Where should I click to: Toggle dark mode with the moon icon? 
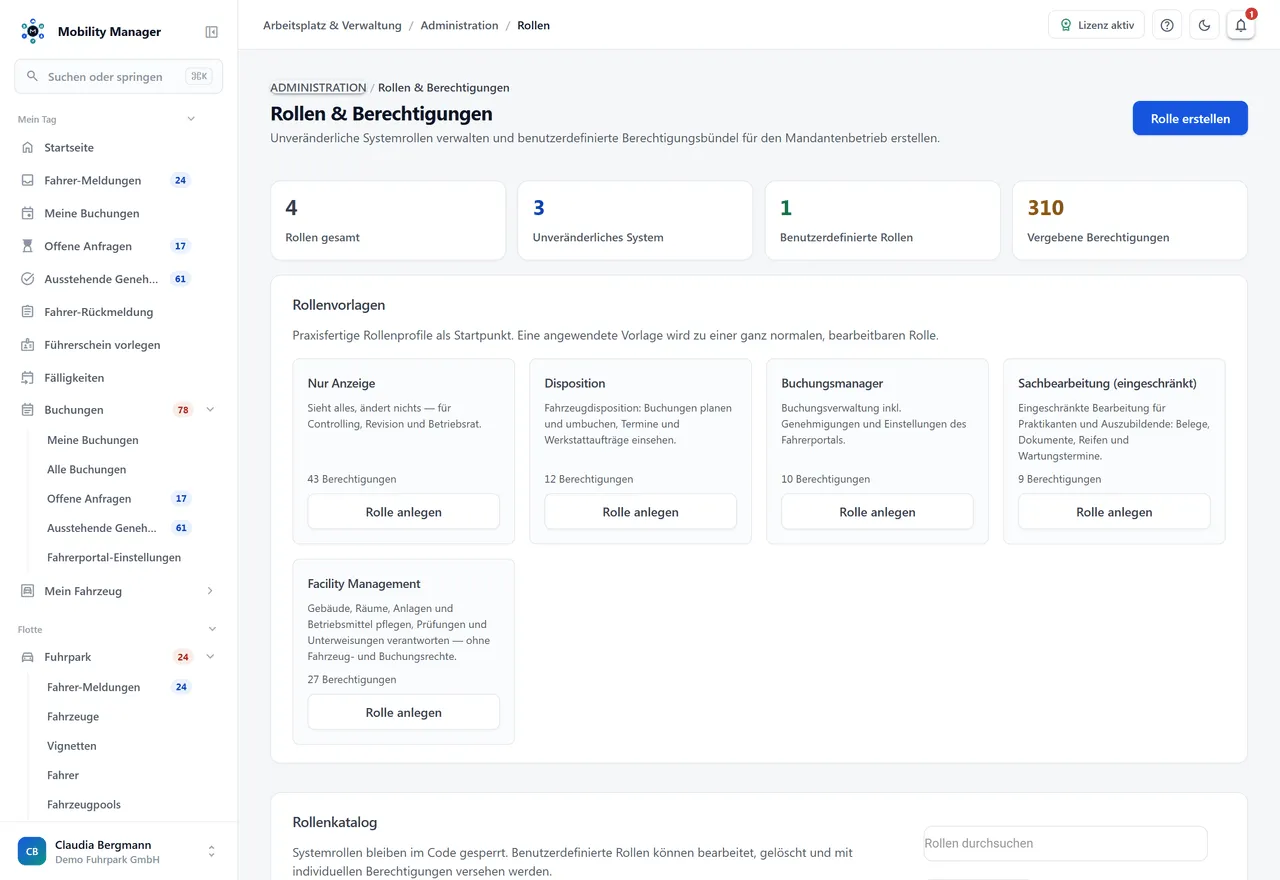click(1204, 25)
